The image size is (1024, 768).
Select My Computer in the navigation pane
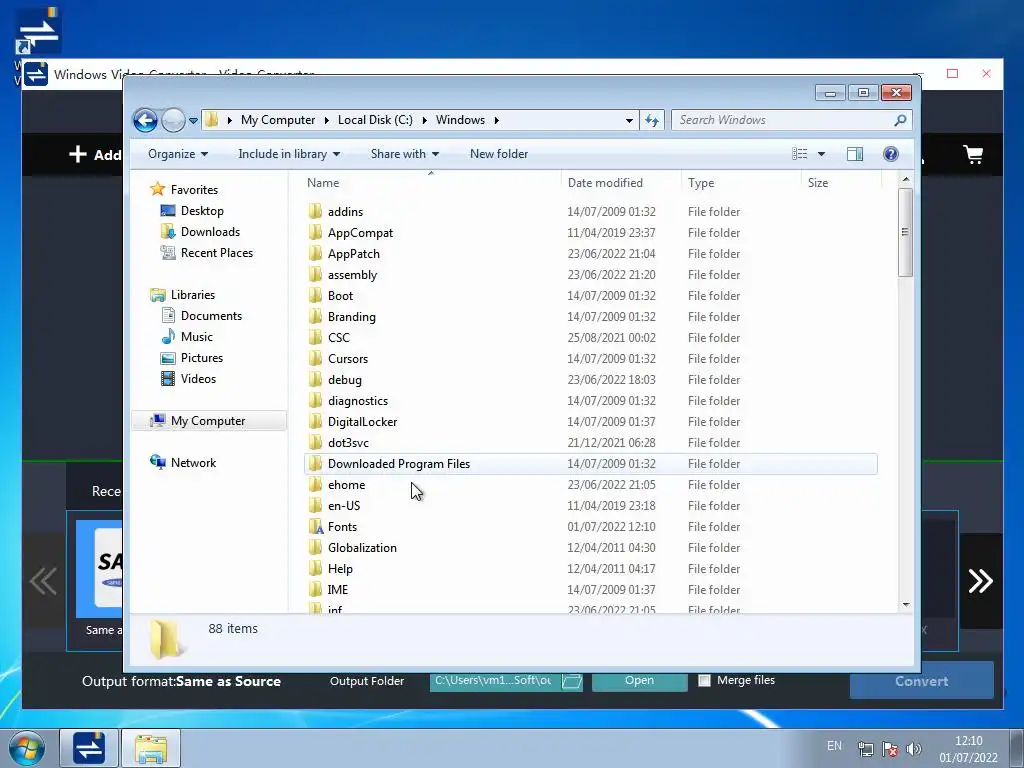coord(209,421)
